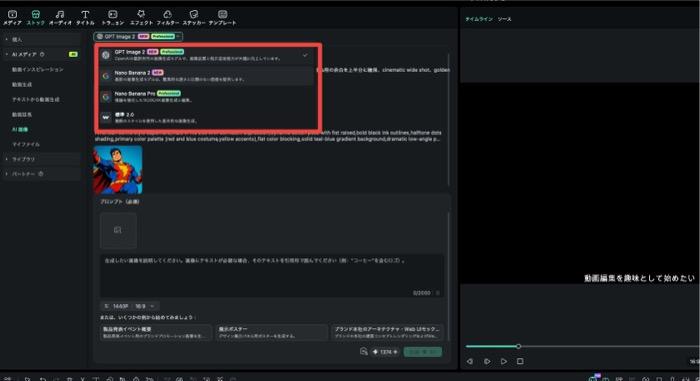This screenshot has width=700, height=381.
Task: Open the メディア (Media) tab
Action: [12, 17]
